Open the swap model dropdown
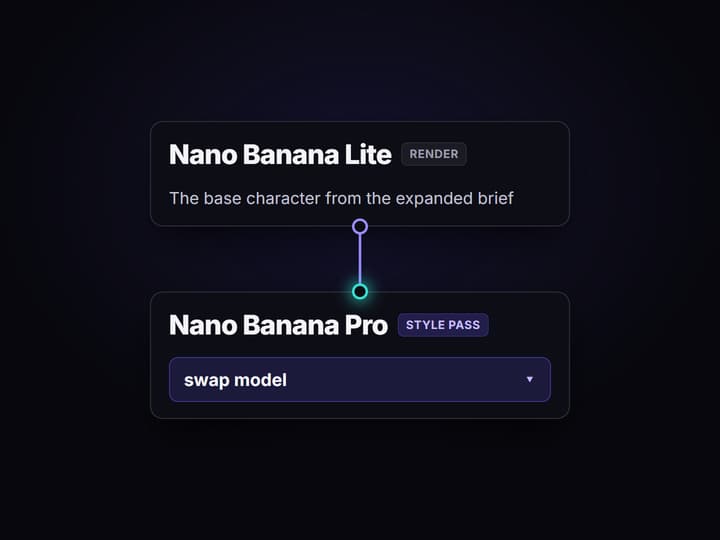 tap(360, 380)
